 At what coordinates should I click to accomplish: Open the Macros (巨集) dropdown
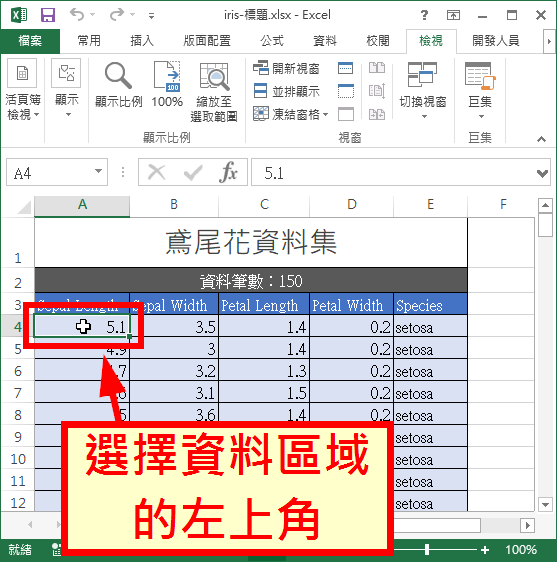point(480,91)
